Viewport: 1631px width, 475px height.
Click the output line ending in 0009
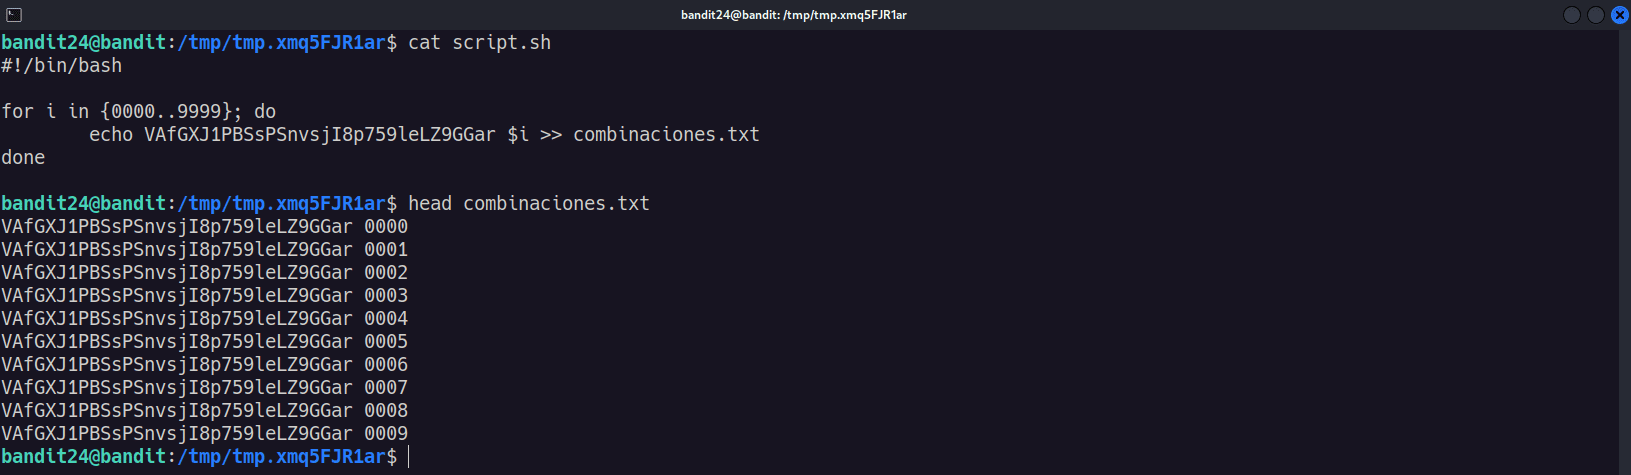tap(205, 434)
